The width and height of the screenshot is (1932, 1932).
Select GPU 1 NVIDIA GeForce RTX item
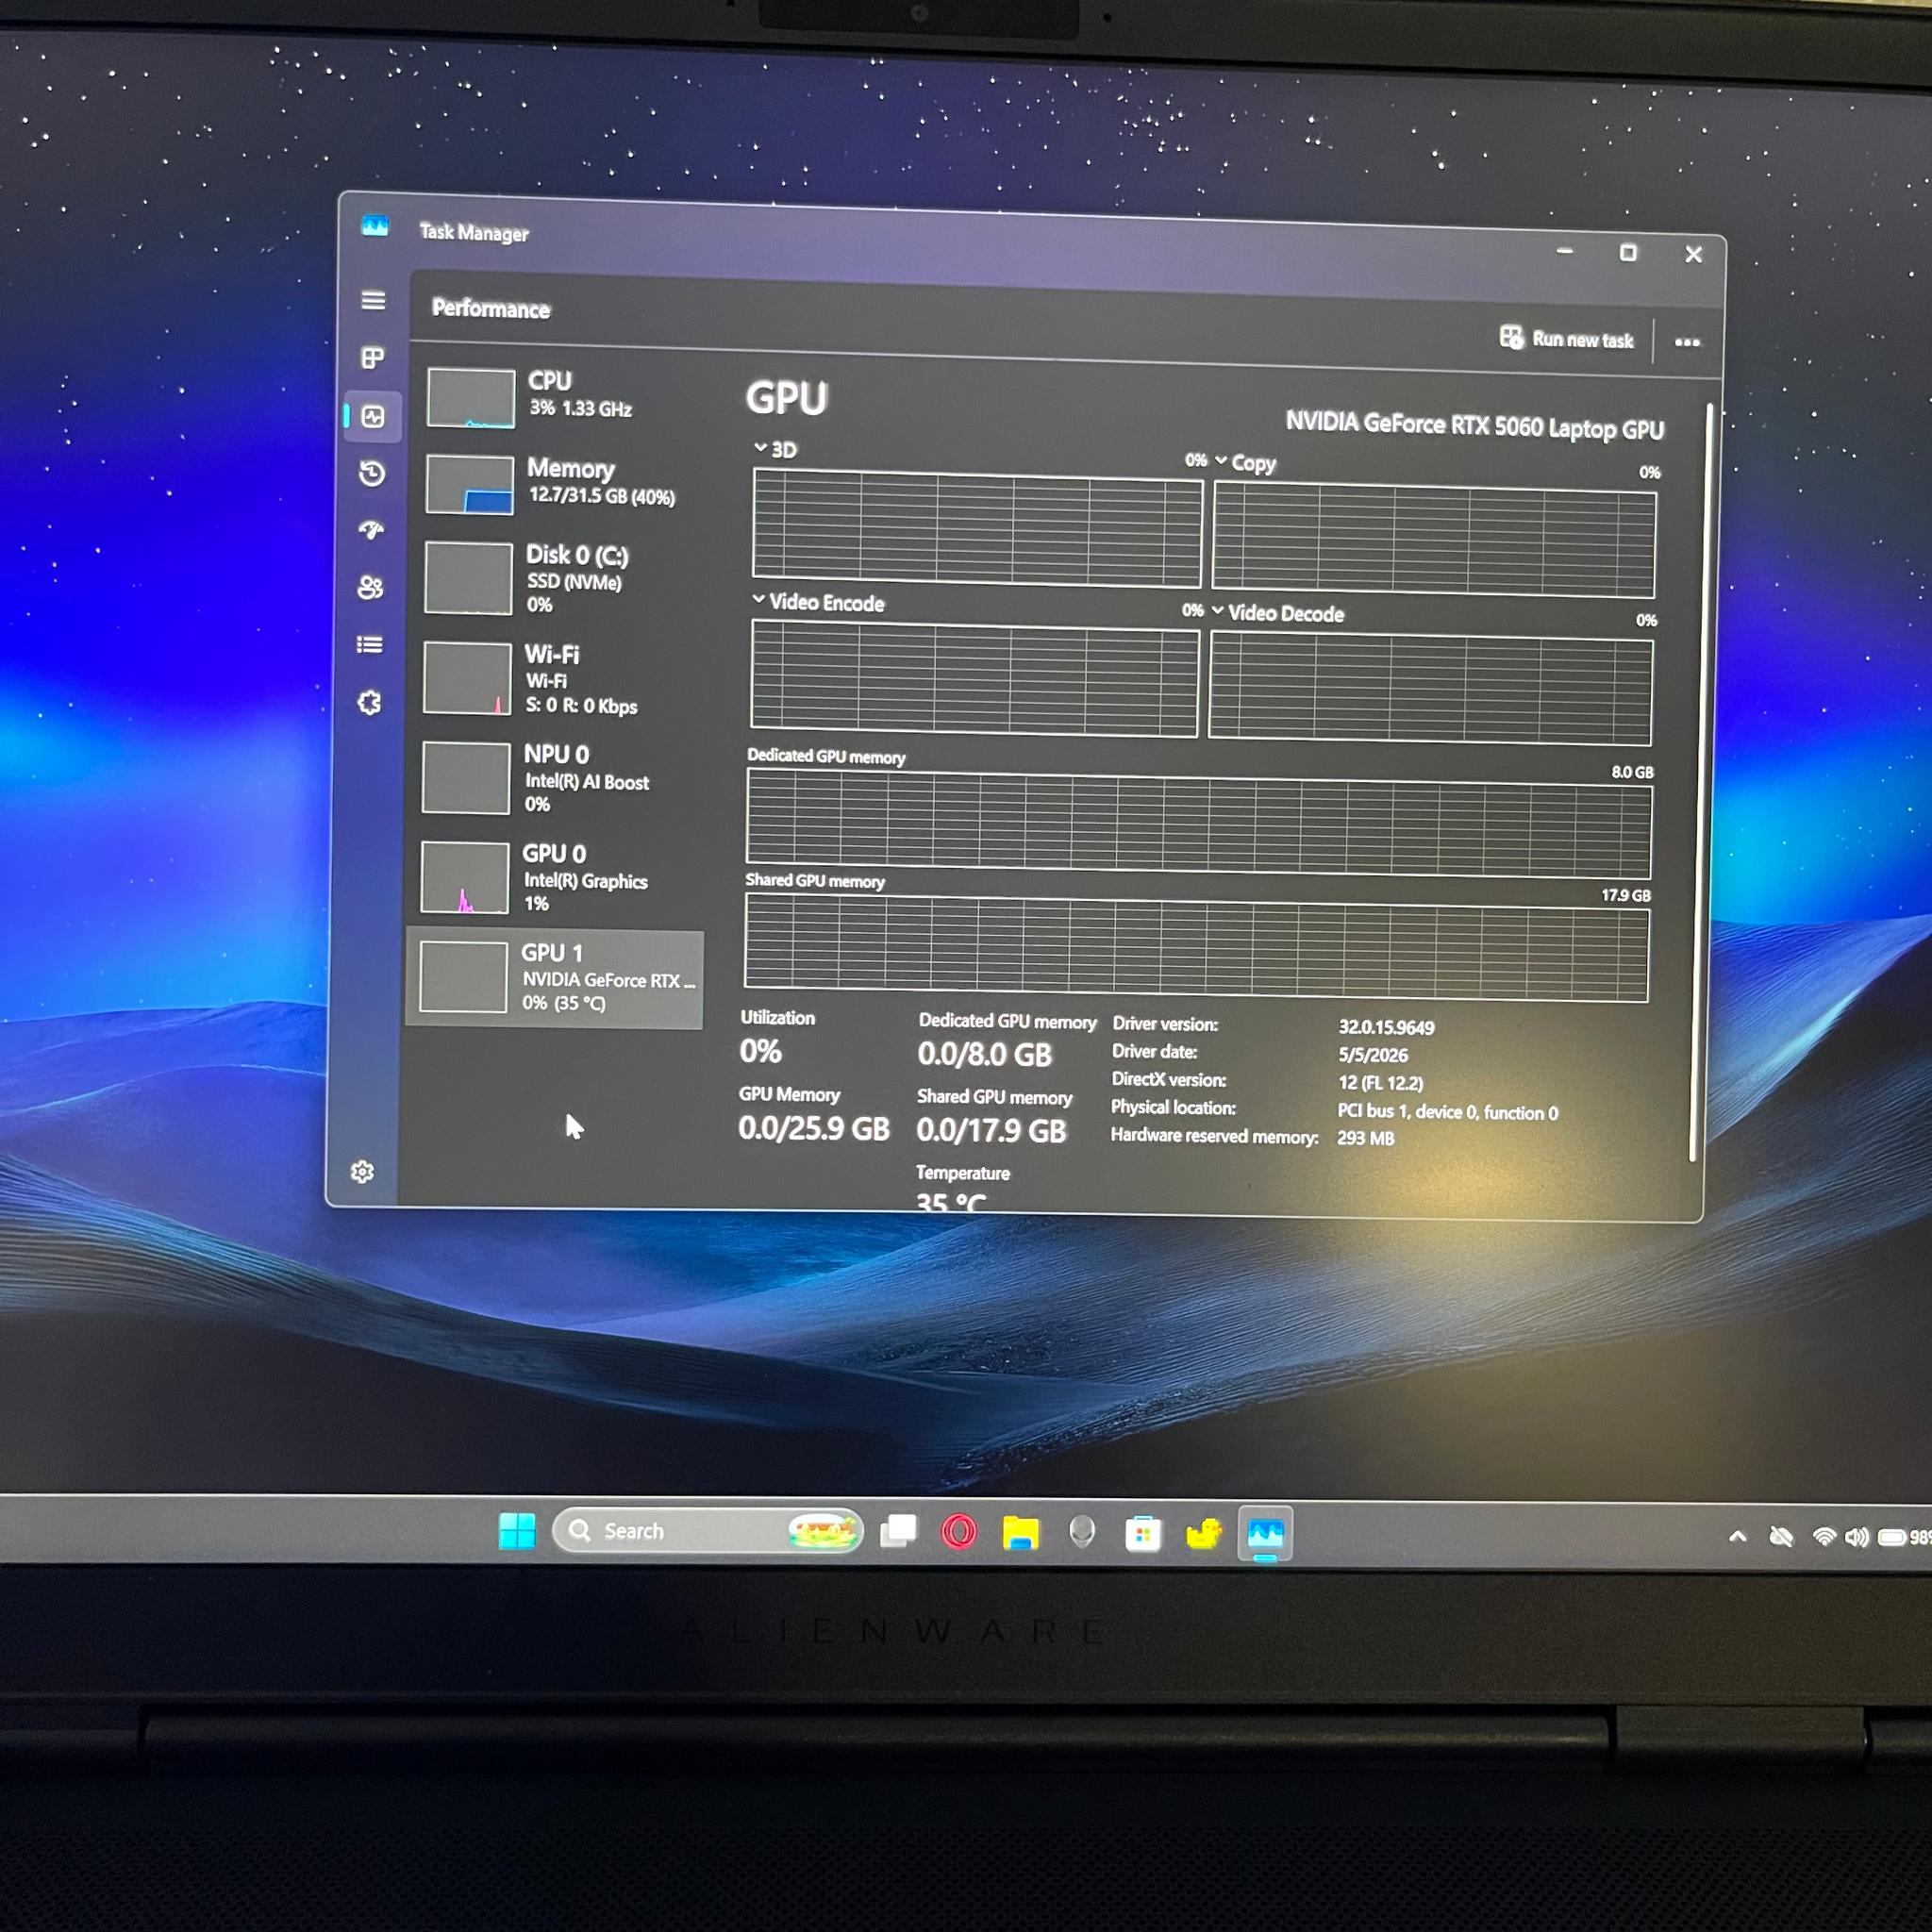pyautogui.click(x=555, y=978)
